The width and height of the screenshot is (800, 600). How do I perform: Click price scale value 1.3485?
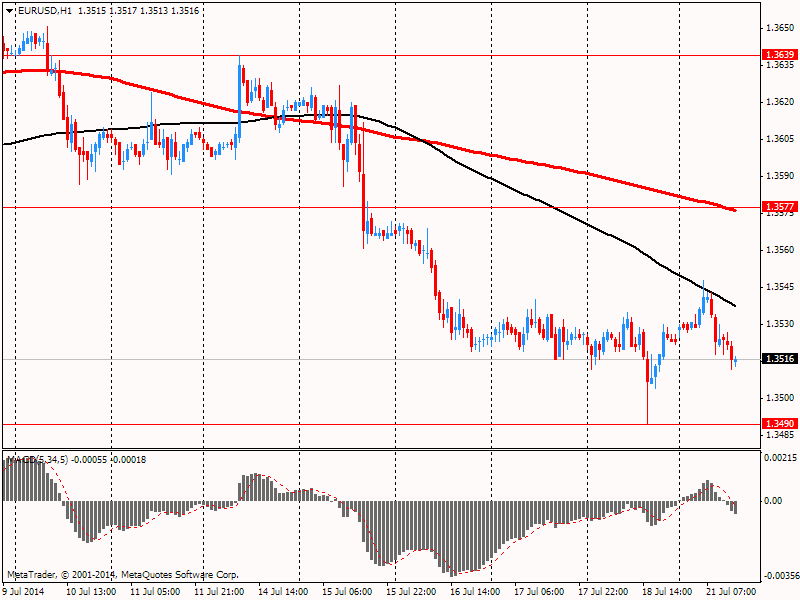[x=780, y=435]
